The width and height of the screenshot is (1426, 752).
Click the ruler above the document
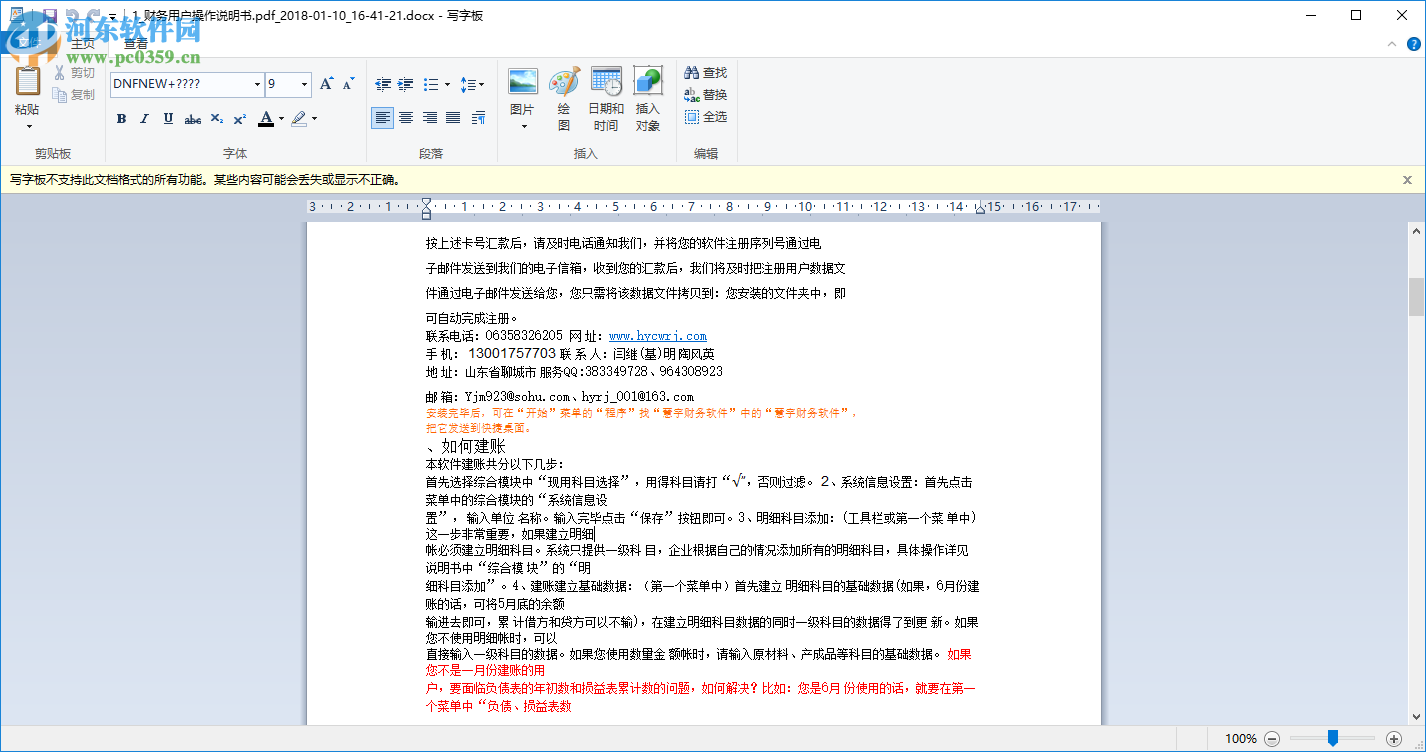[x=700, y=208]
